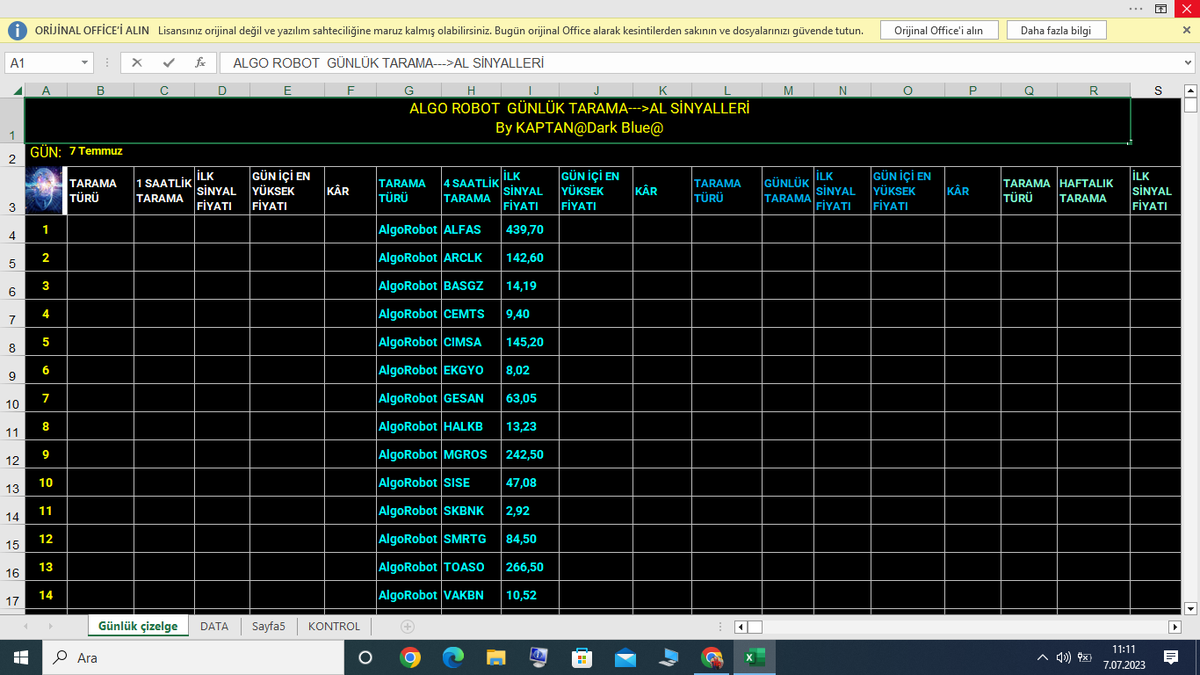Open Windows Start menu
1200x675 pixels.
point(22,657)
